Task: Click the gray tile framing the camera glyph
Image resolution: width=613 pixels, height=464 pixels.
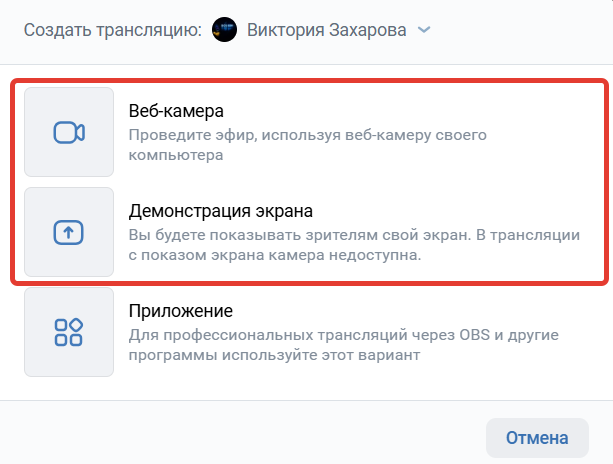Action: 69,132
